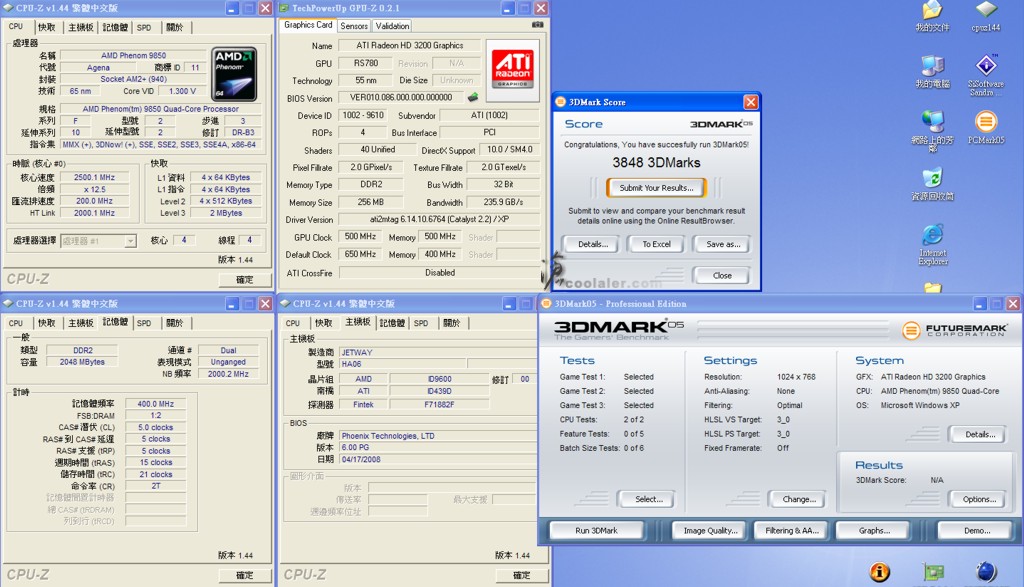Open the cpuz144 desktop icon
Viewport: 1024px width, 587px height.
click(x=985, y=16)
